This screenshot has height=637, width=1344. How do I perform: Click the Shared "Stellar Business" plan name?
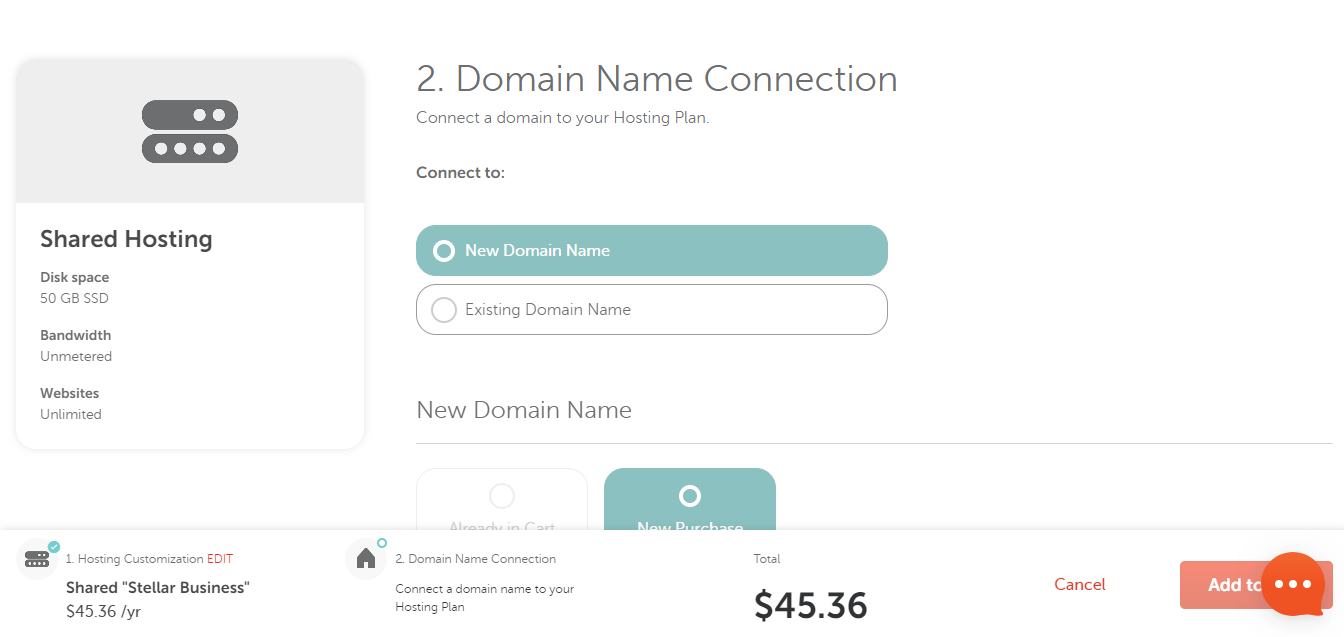pos(157,587)
